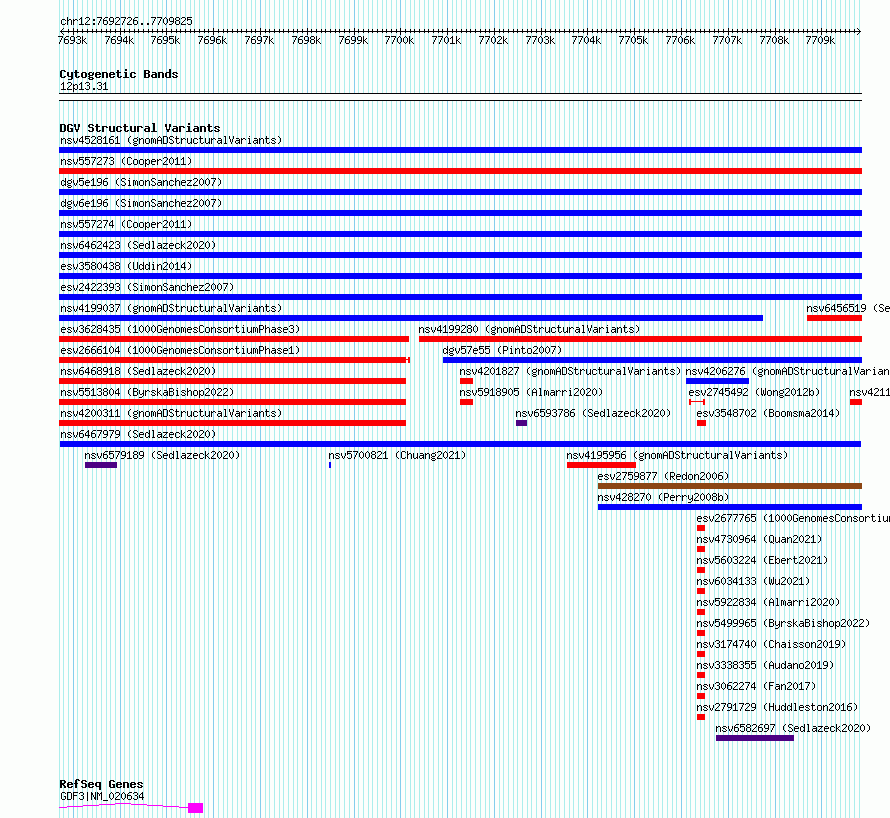The width and height of the screenshot is (890, 818).
Task: Open the dgv6e196 (SimonSanchez2007) entry
Action: (141, 203)
